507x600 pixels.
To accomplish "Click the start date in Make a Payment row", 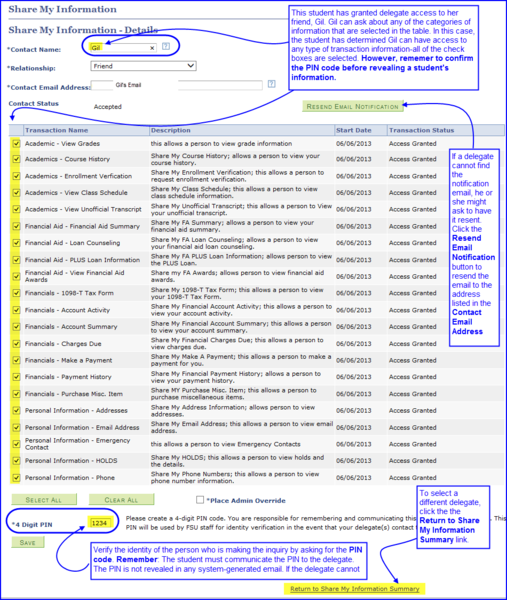I will click(x=354, y=360).
